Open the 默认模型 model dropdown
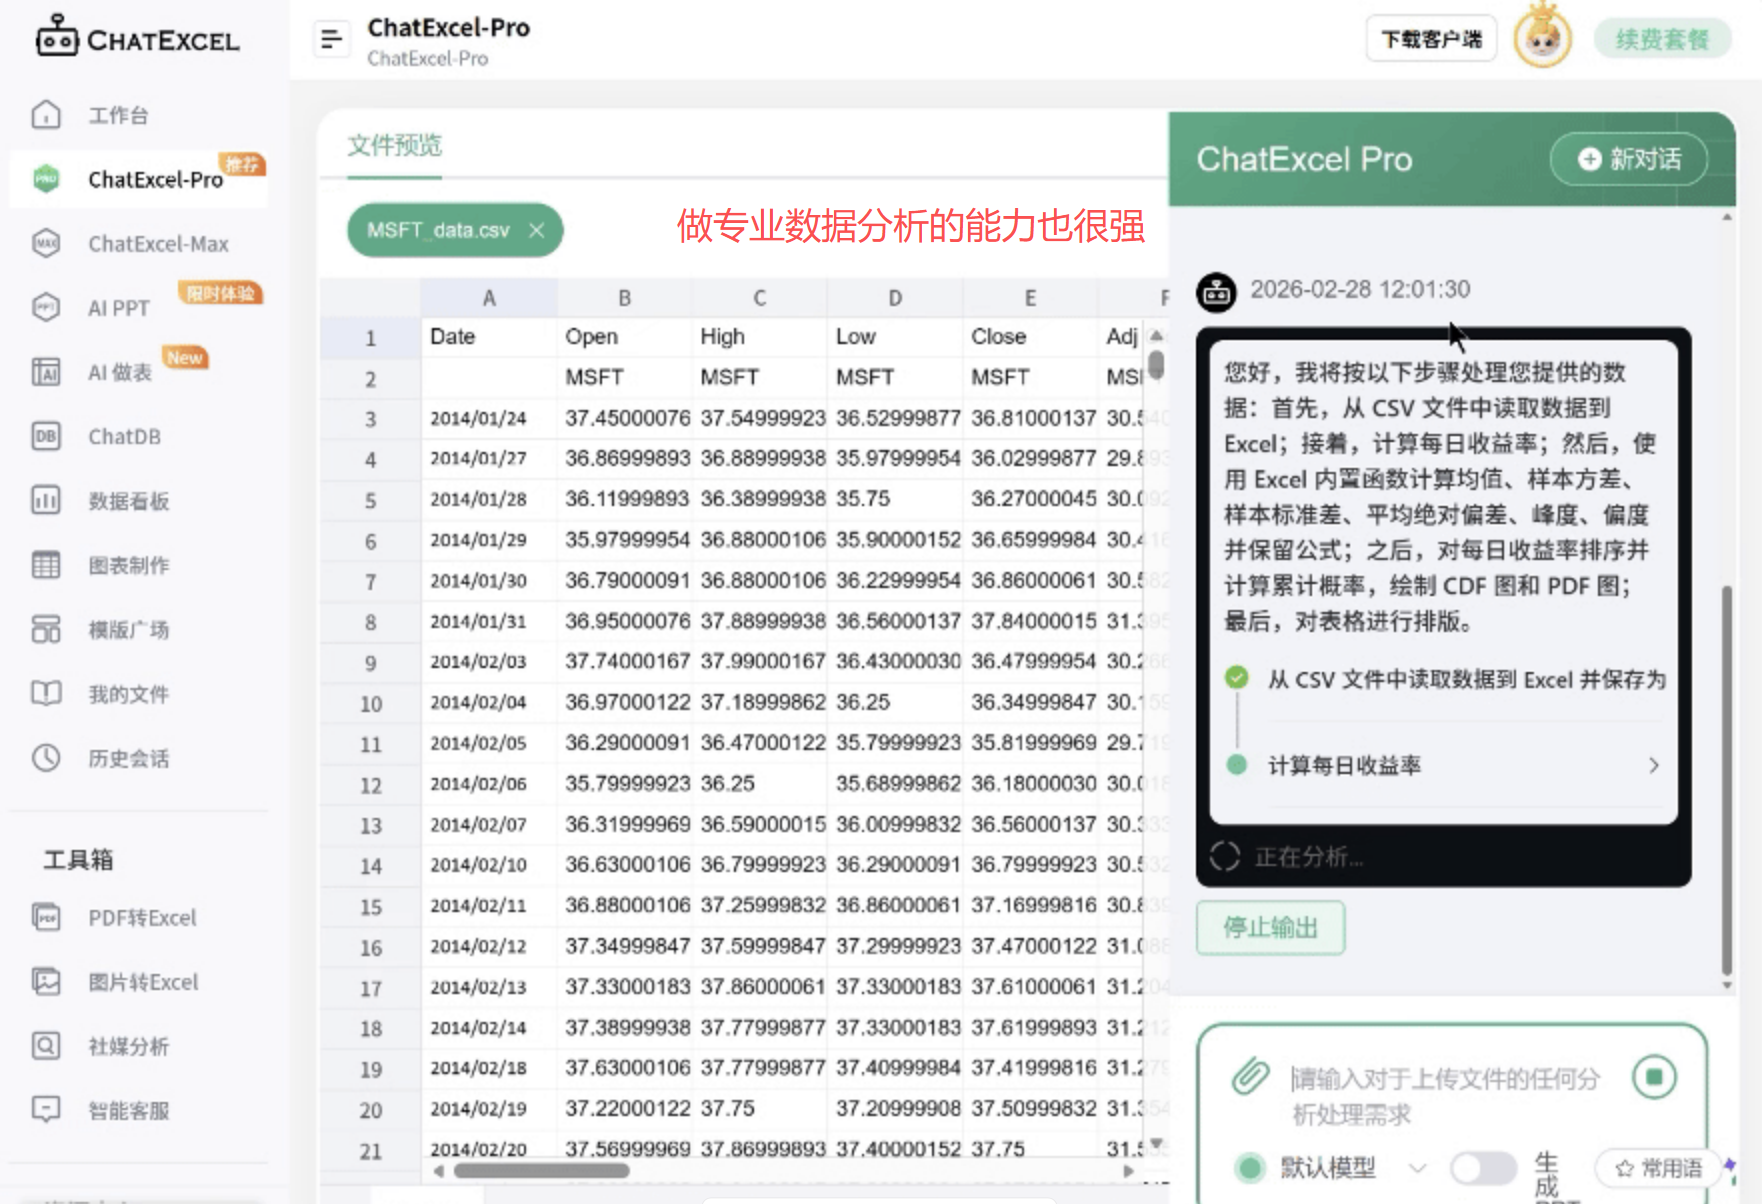 click(x=1417, y=1167)
